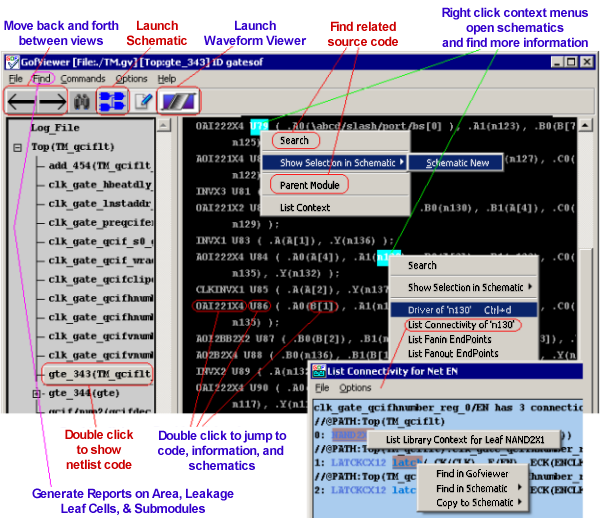Click the binoculars search icon in toolbar

click(x=80, y=100)
